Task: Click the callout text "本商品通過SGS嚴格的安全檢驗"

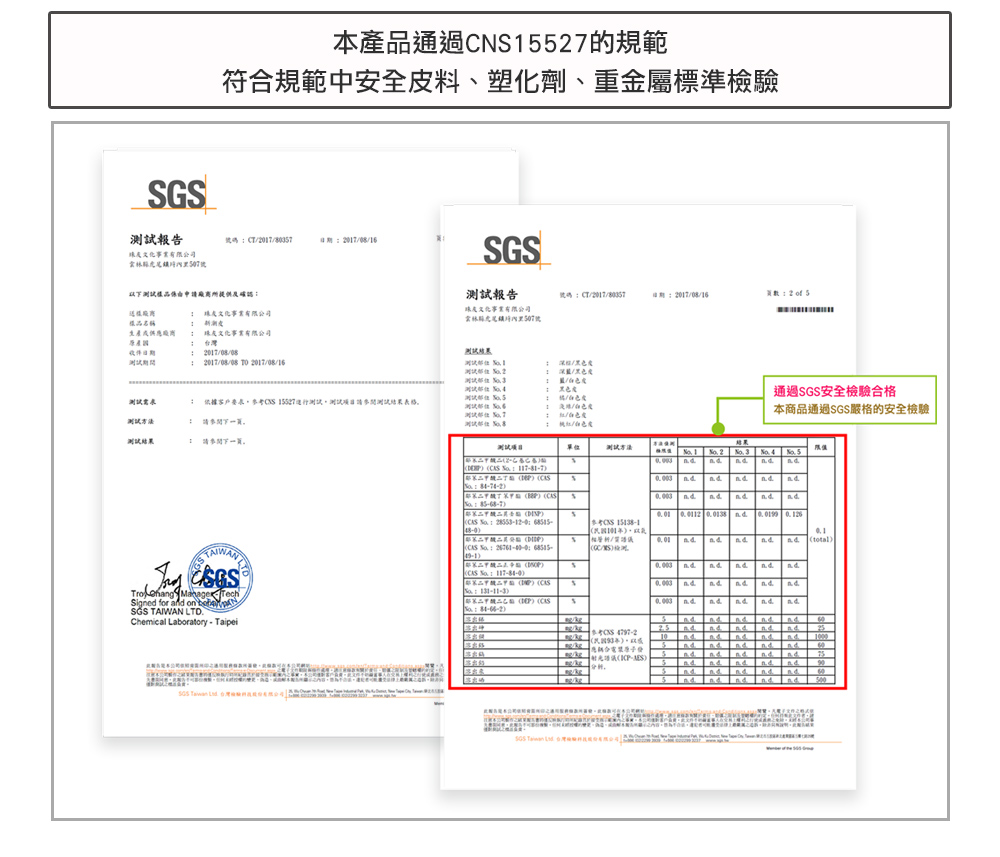Action: pos(851,409)
